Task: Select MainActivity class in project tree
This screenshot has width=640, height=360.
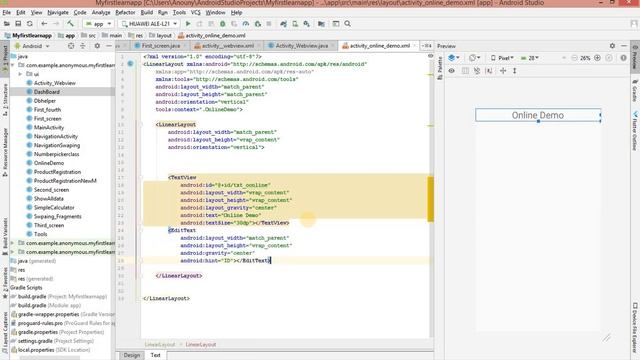Action: (49, 127)
